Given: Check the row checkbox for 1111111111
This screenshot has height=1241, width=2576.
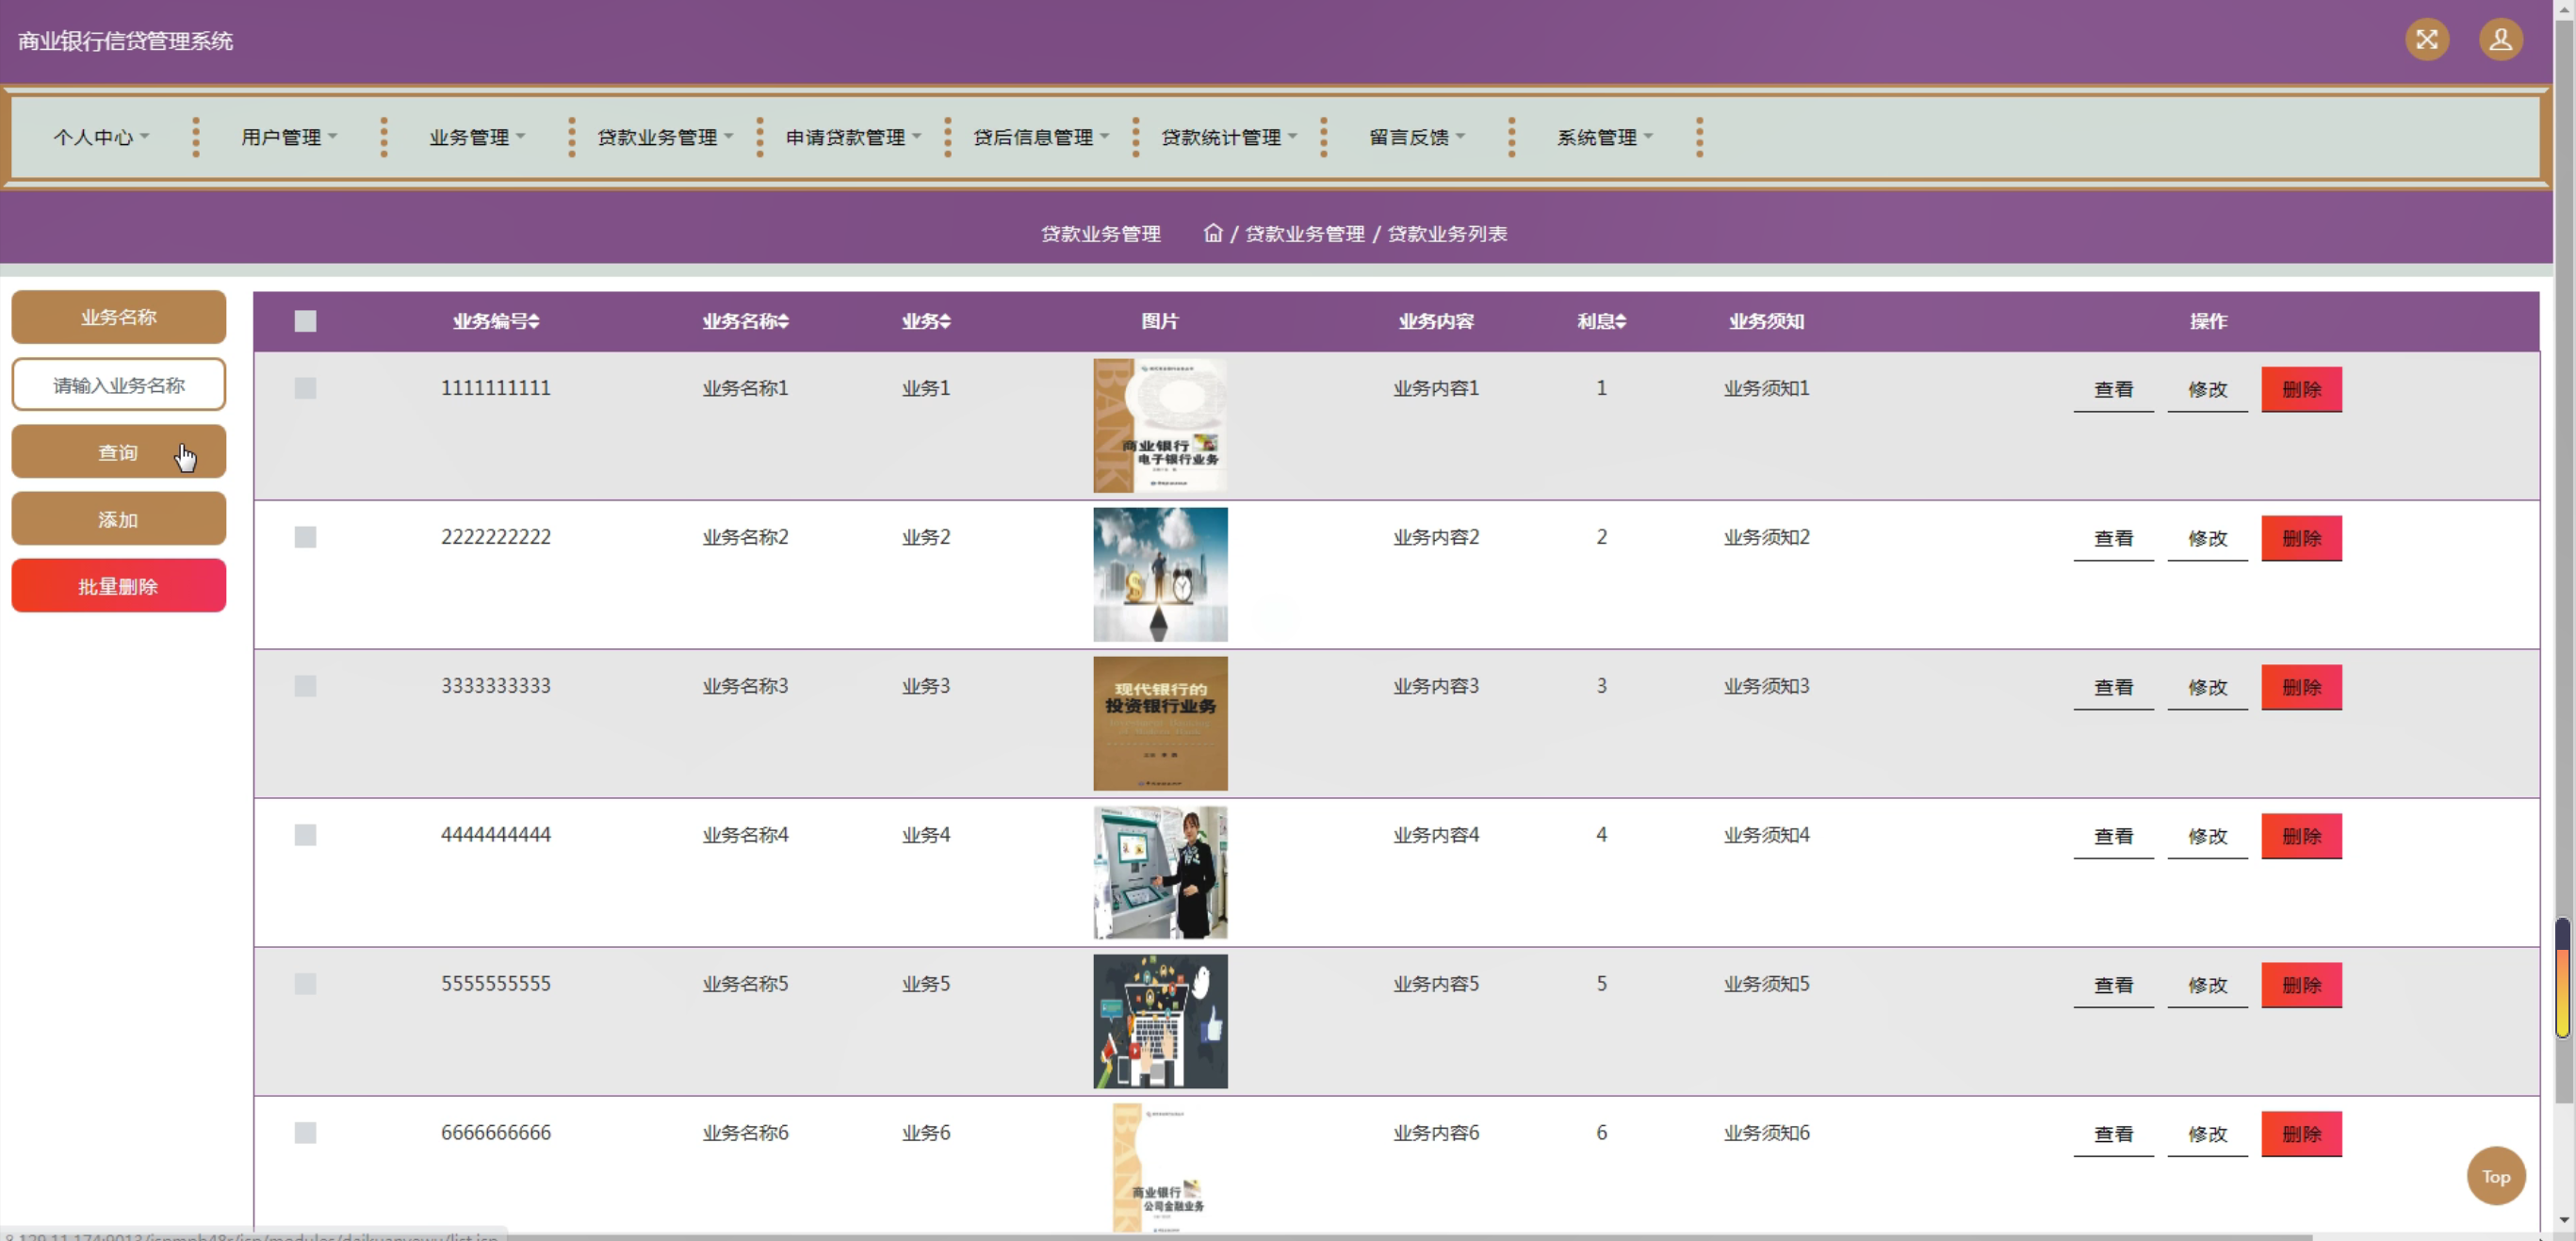Looking at the screenshot, I should 305,388.
